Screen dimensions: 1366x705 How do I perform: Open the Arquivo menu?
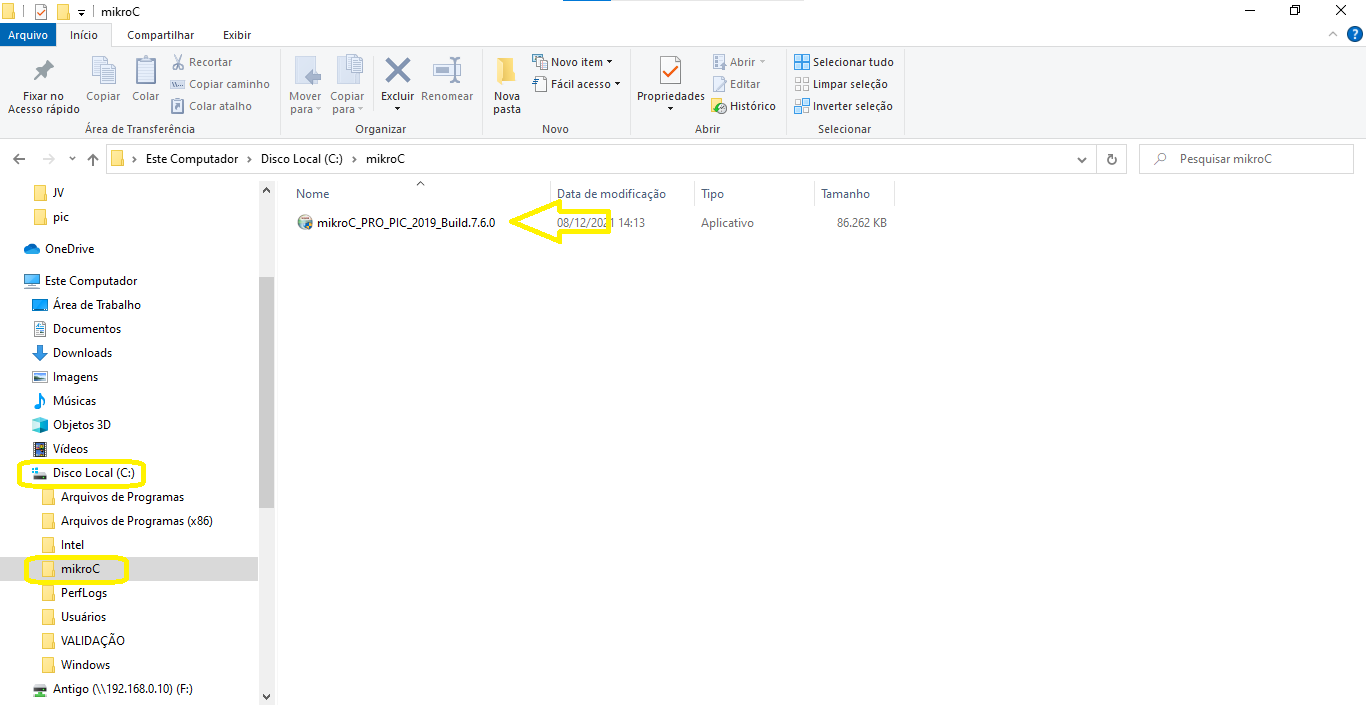click(x=28, y=35)
